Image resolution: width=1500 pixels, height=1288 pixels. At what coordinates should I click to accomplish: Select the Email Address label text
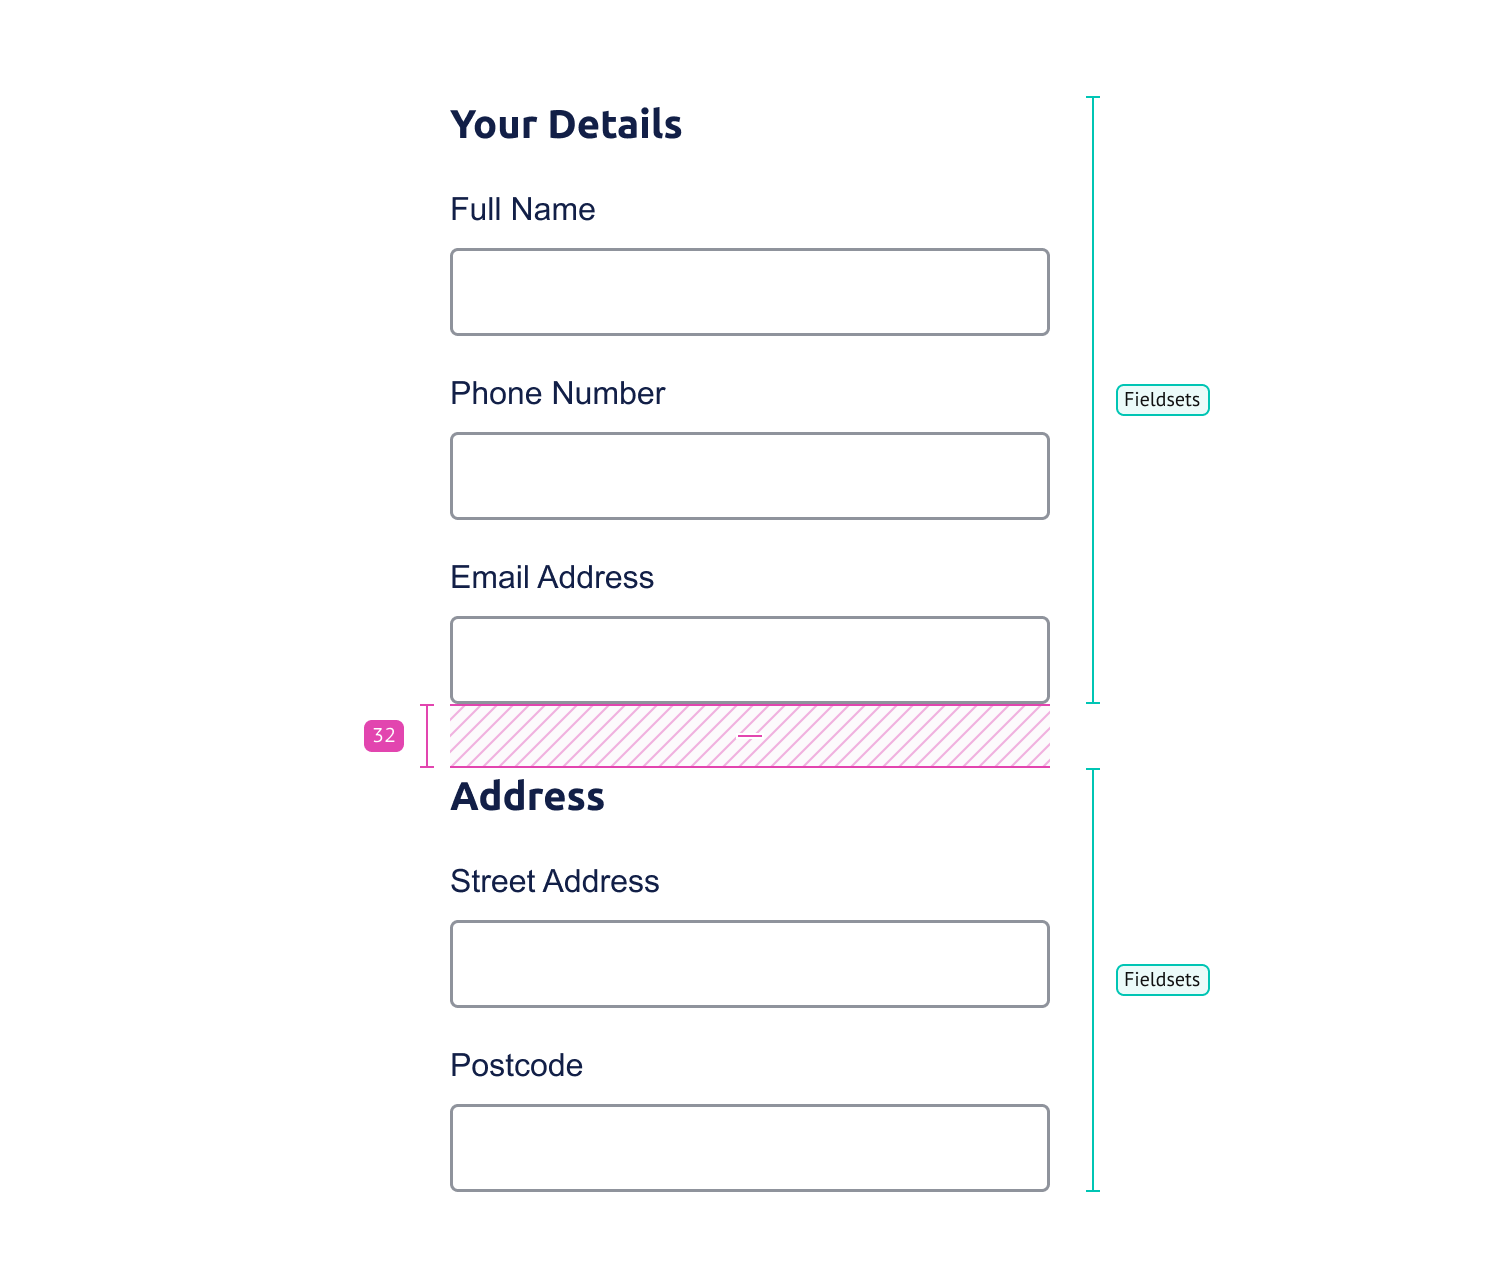[x=552, y=577]
